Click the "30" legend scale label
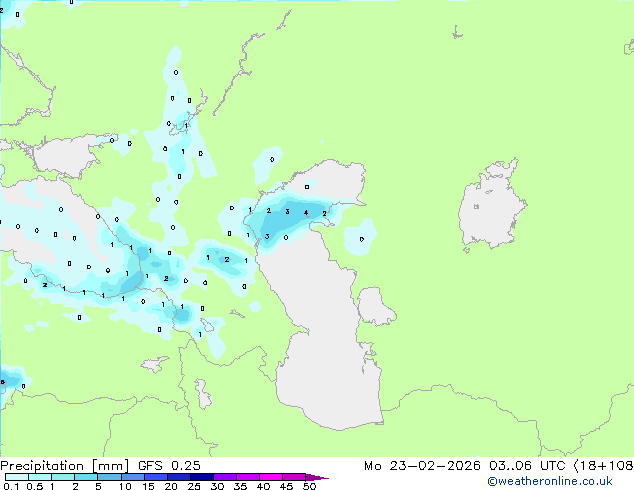Viewport: 634px width, 490px height. pos(217,486)
